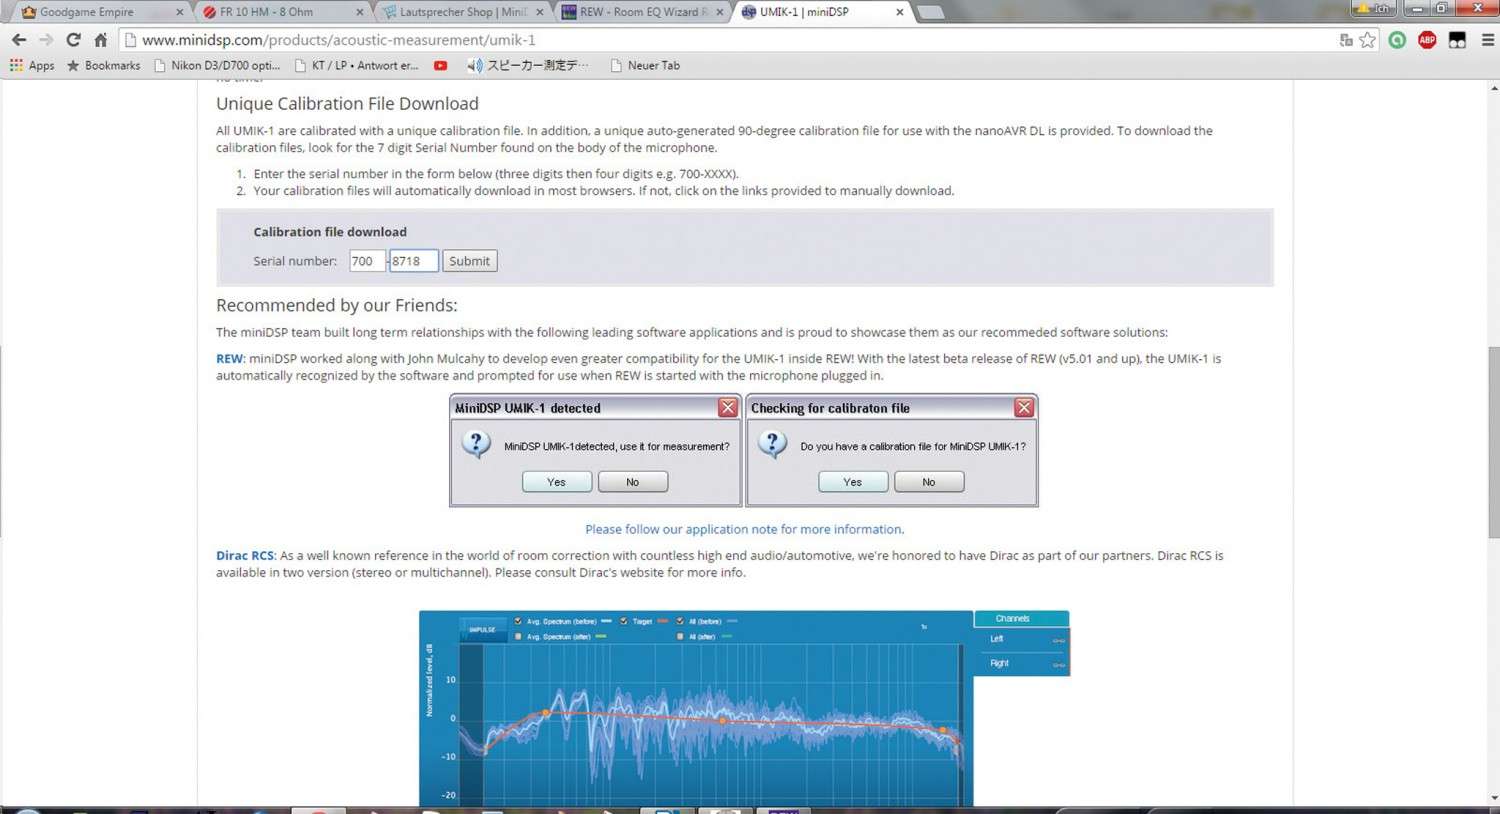This screenshot has width=1500, height=814.
Task: Open the KT / LP Antwort bookmark
Action: [357, 65]
